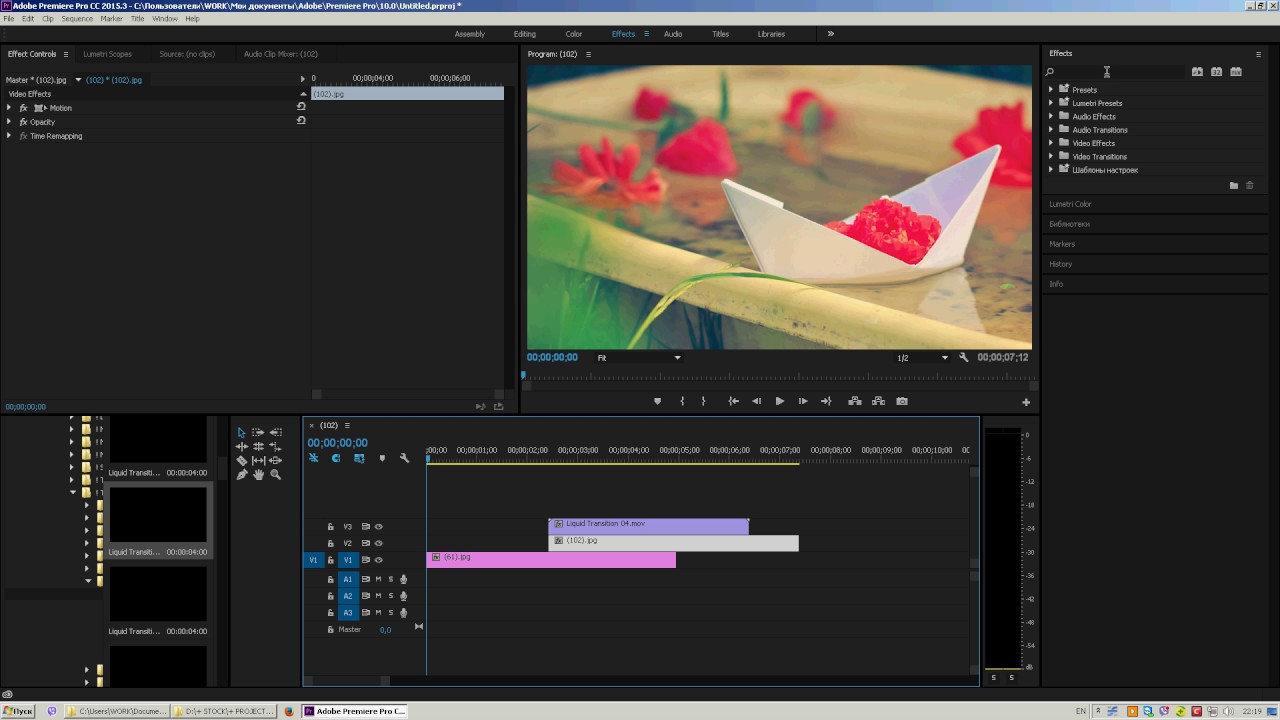Screen dimensions: 1280x720
Task: Expand the Opacity effect properties
Action: click(x=9, y=122)
